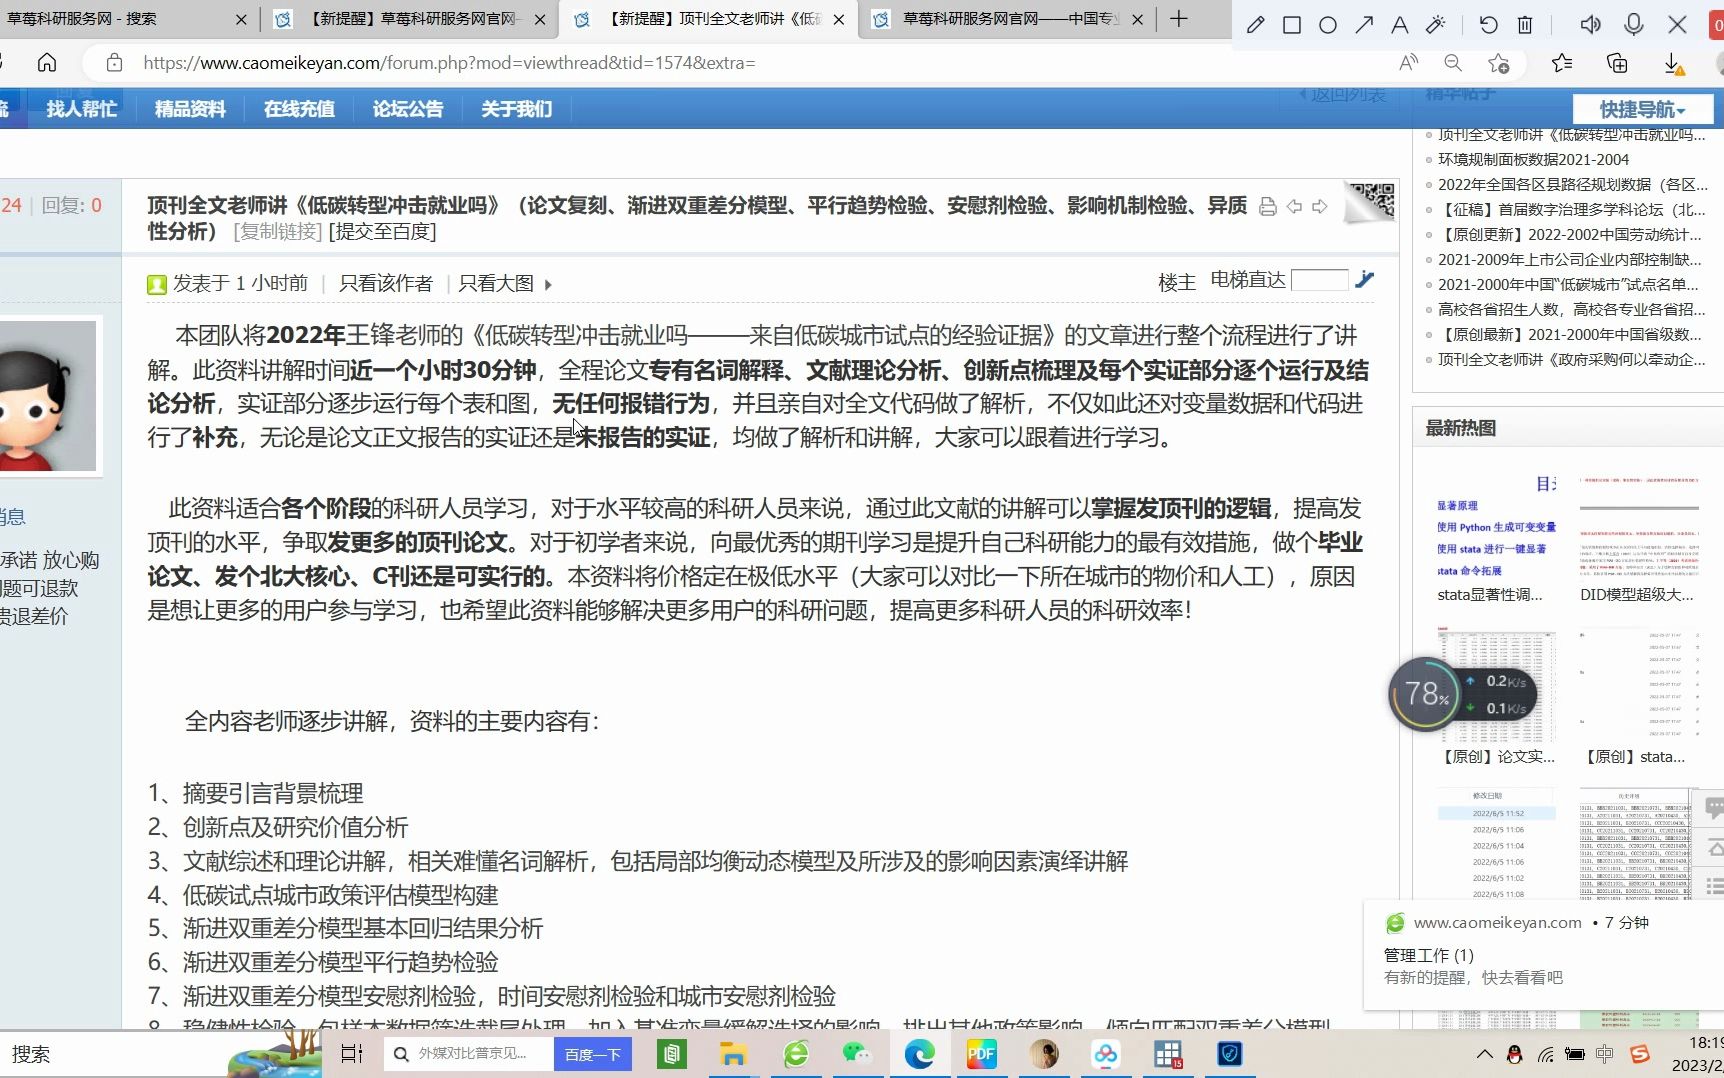This screenshot has height=1078, width=1724.
Task: Toggle the recorder microphone
Action: pos(1634,24)
